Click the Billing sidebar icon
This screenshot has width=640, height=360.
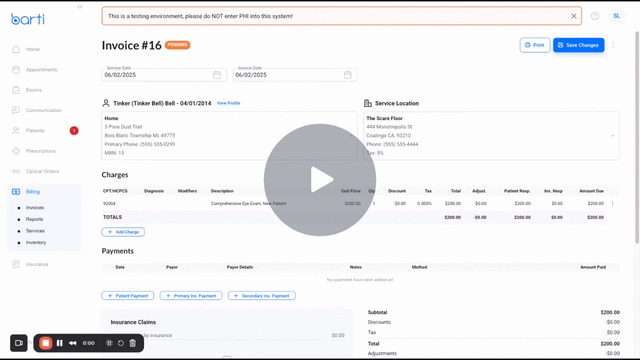pyautogui.click(x=16, y=191)
